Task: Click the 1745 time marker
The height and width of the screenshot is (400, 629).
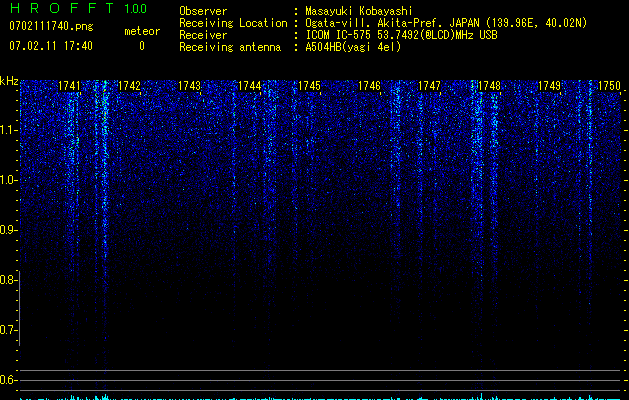Action: click(309, 86)
